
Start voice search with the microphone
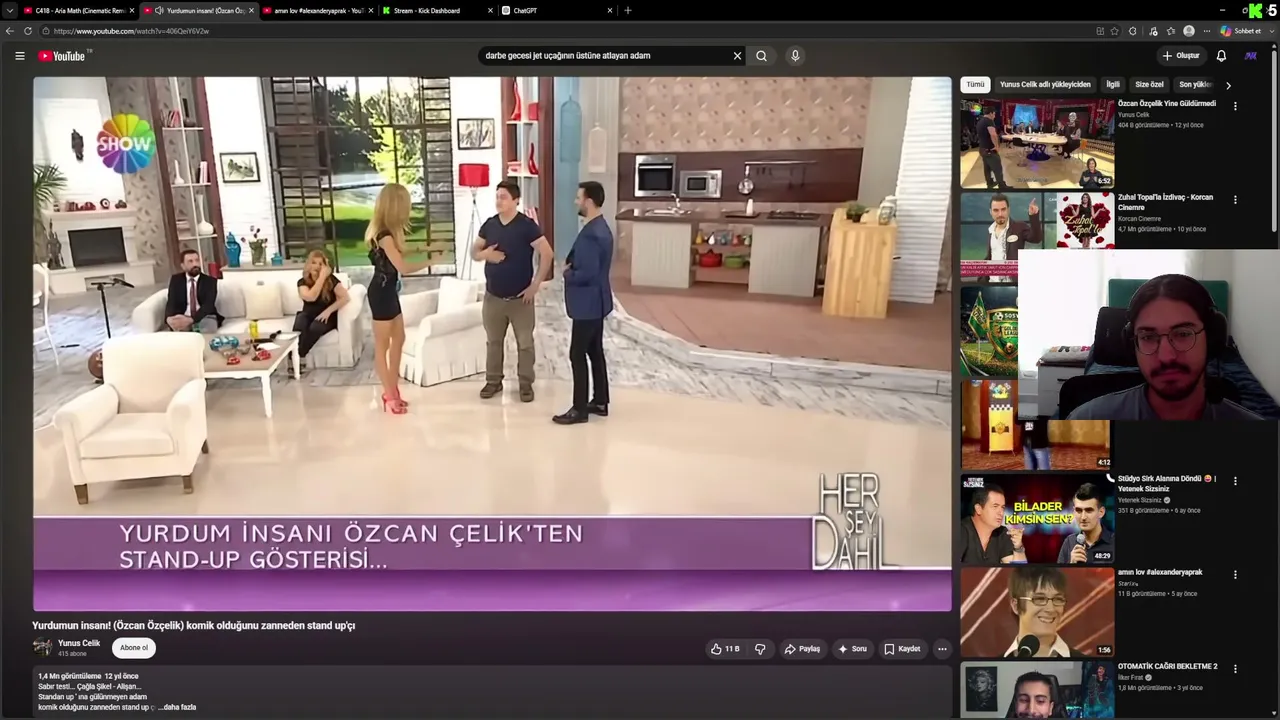(x=795, y=56)
